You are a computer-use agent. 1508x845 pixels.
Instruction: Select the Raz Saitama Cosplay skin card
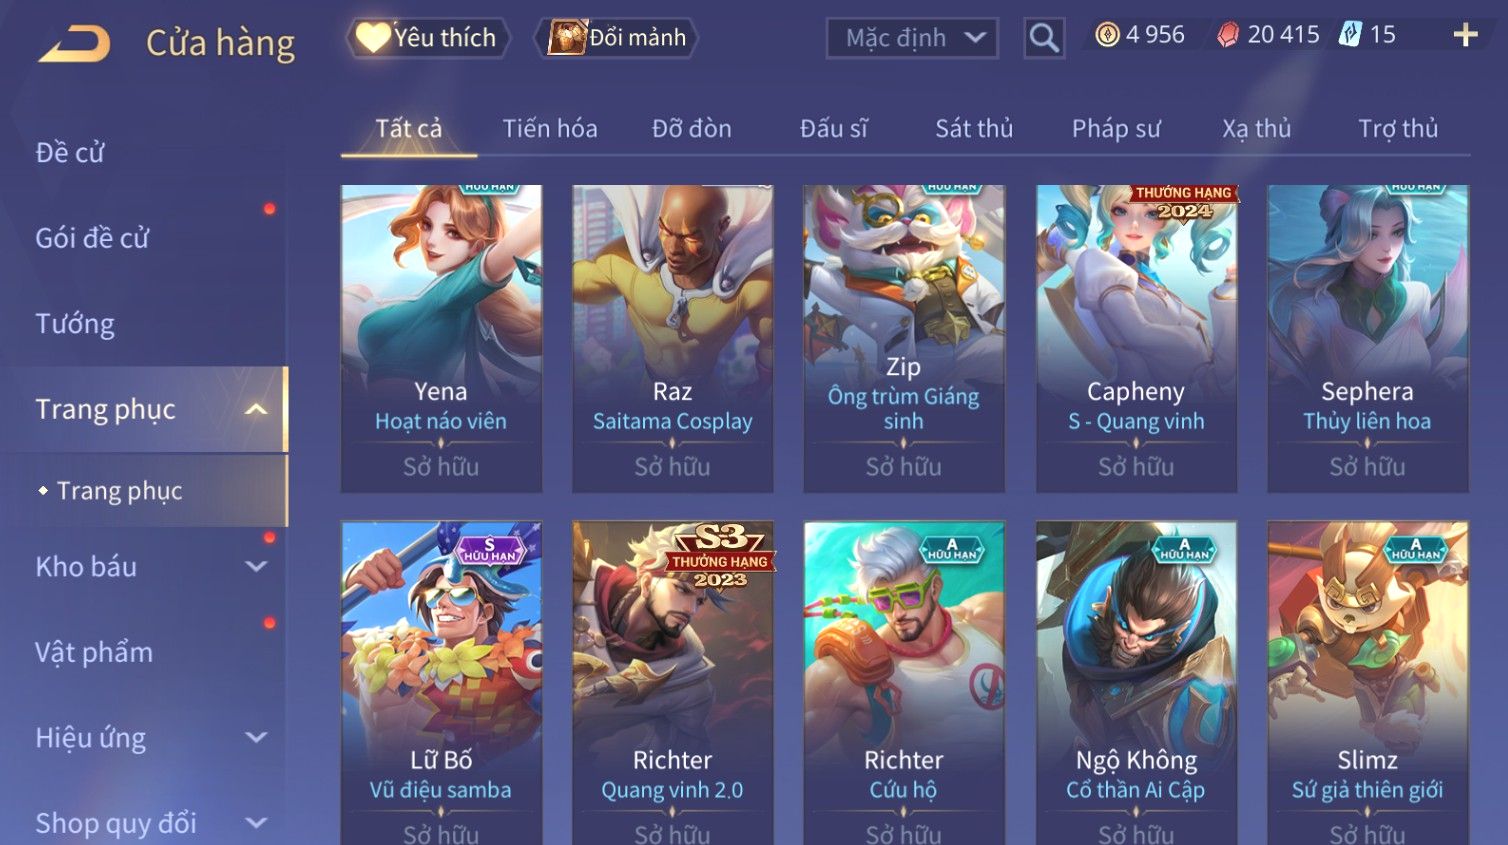[x=672, y=338]
